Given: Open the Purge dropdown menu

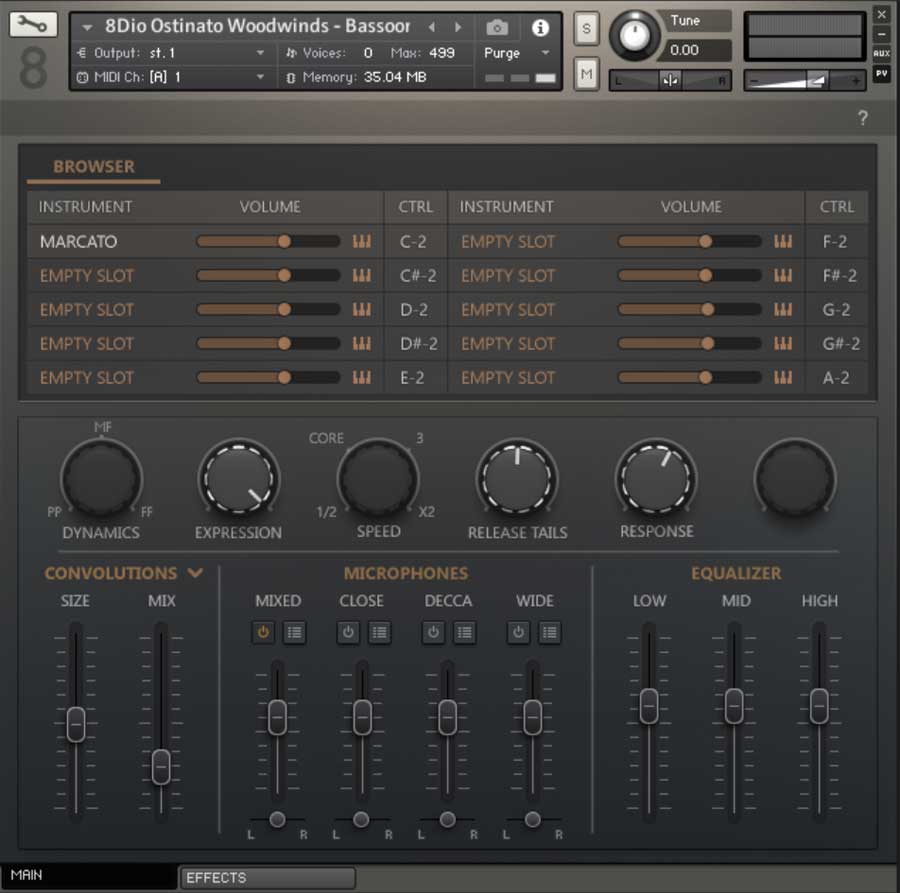Looking at the screenshot, I should pyautogui.click(x=517, y=53).
